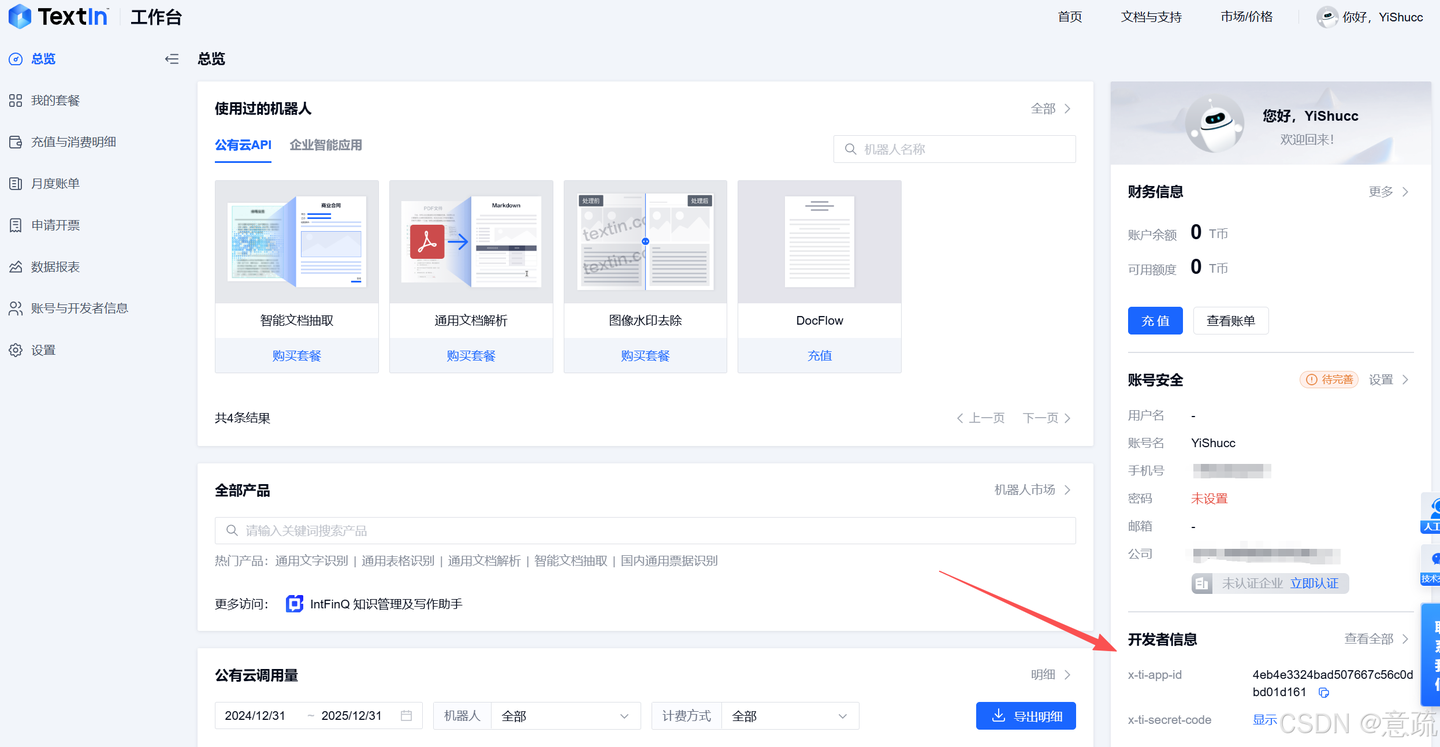
Task: Open 更多 financial information
Action: coord(1389,192)
